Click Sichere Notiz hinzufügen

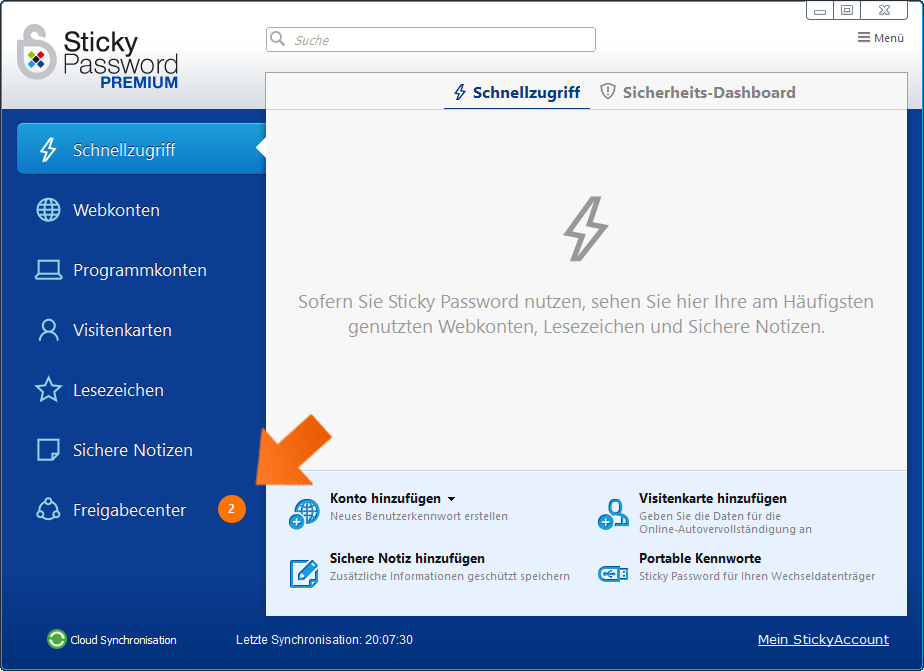click(x=407, y=558)
